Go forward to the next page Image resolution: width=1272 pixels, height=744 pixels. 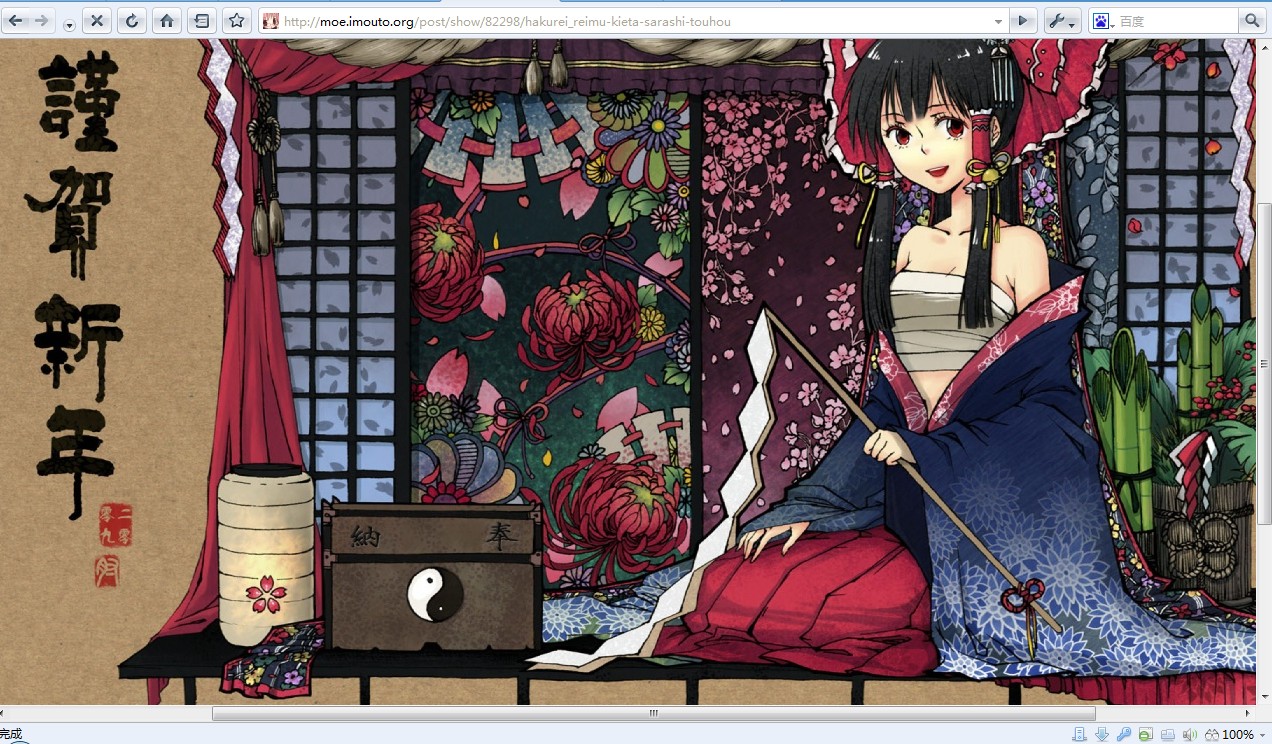[x=42, y=21]
